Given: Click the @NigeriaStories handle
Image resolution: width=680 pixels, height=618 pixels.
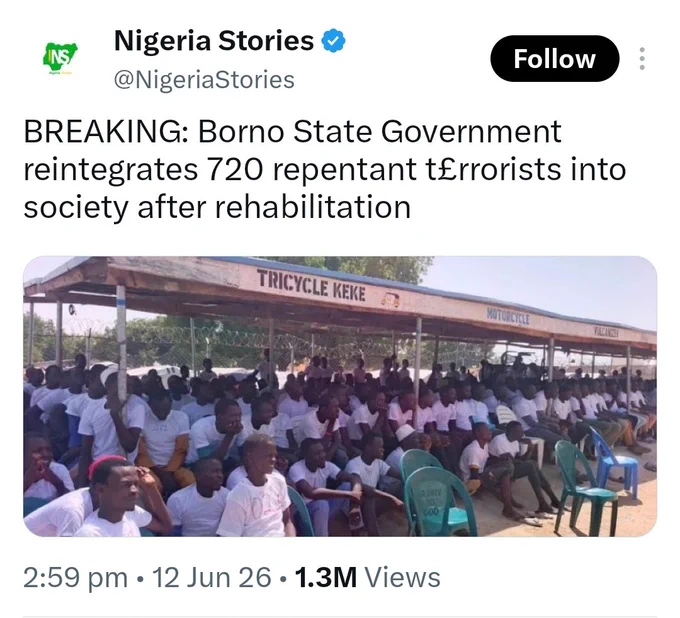Looking at the screenshot, I should click(x=204, y=80).
